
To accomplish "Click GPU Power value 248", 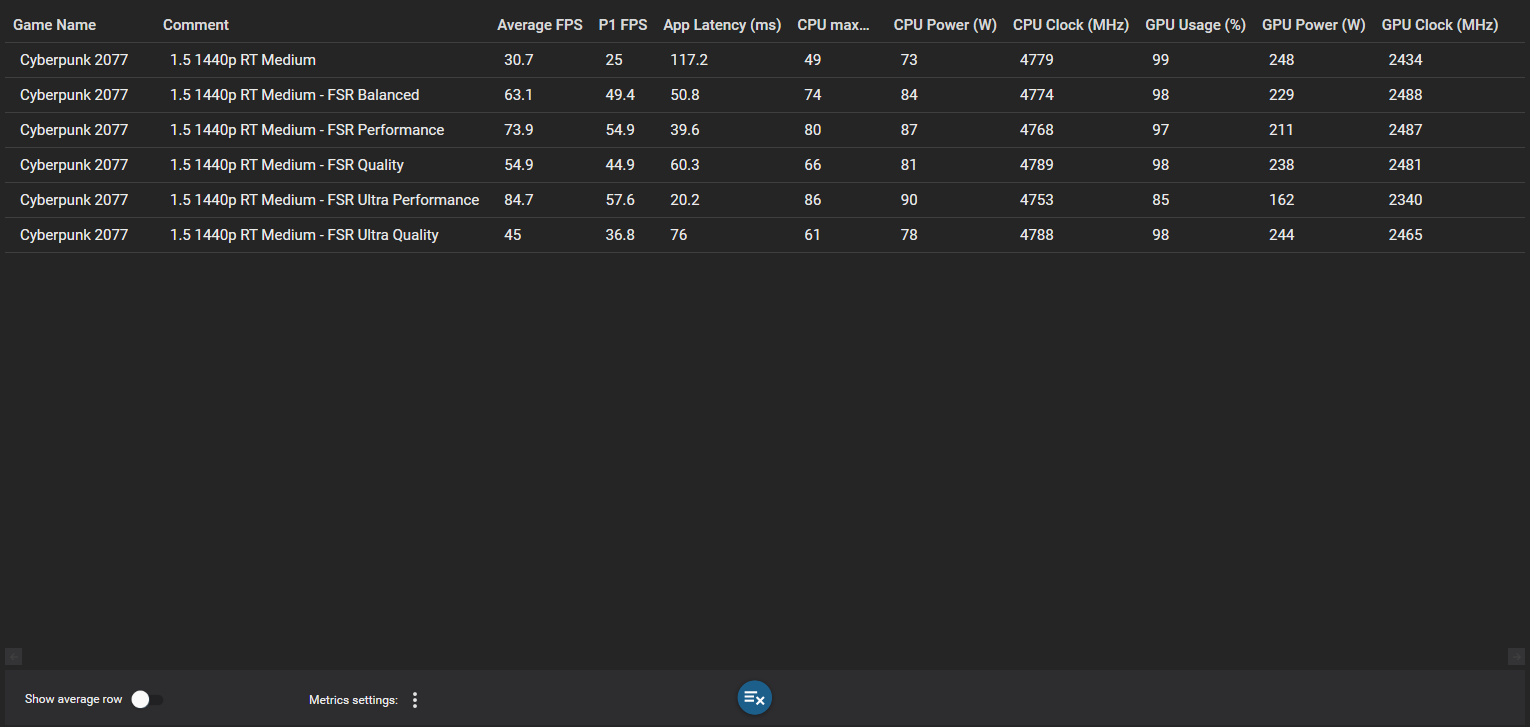I will point(1282,60).
